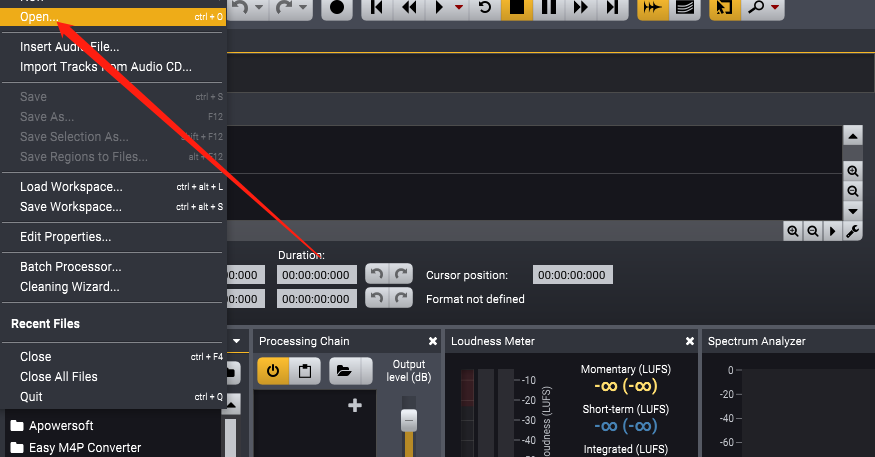
Task: Toggle loop playback mode
Action: click(x=485, y=8)
